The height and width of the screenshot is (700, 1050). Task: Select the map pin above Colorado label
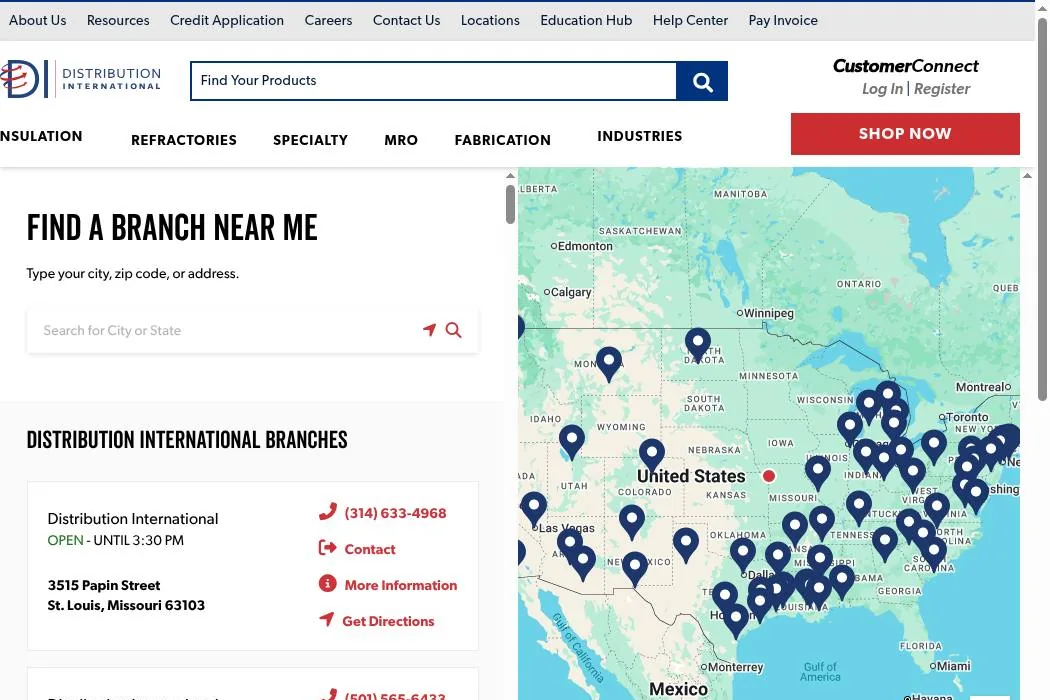click(x=652, y=455)
